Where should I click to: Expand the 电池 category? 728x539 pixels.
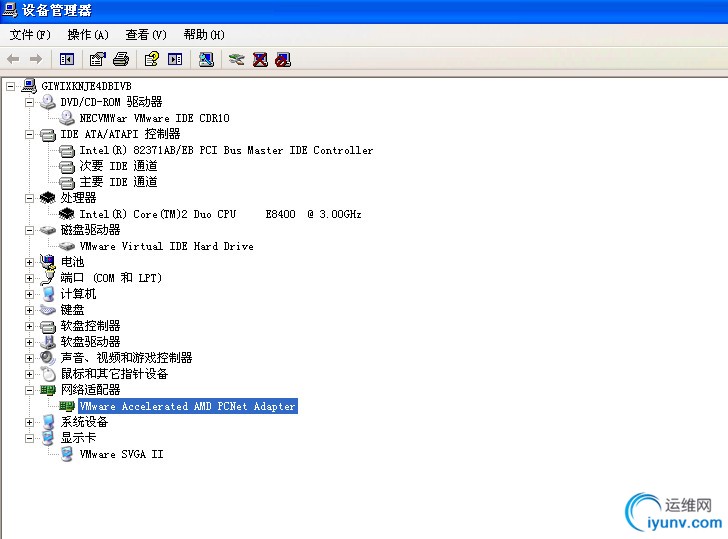pyautogui.click(x=29, y=262)
